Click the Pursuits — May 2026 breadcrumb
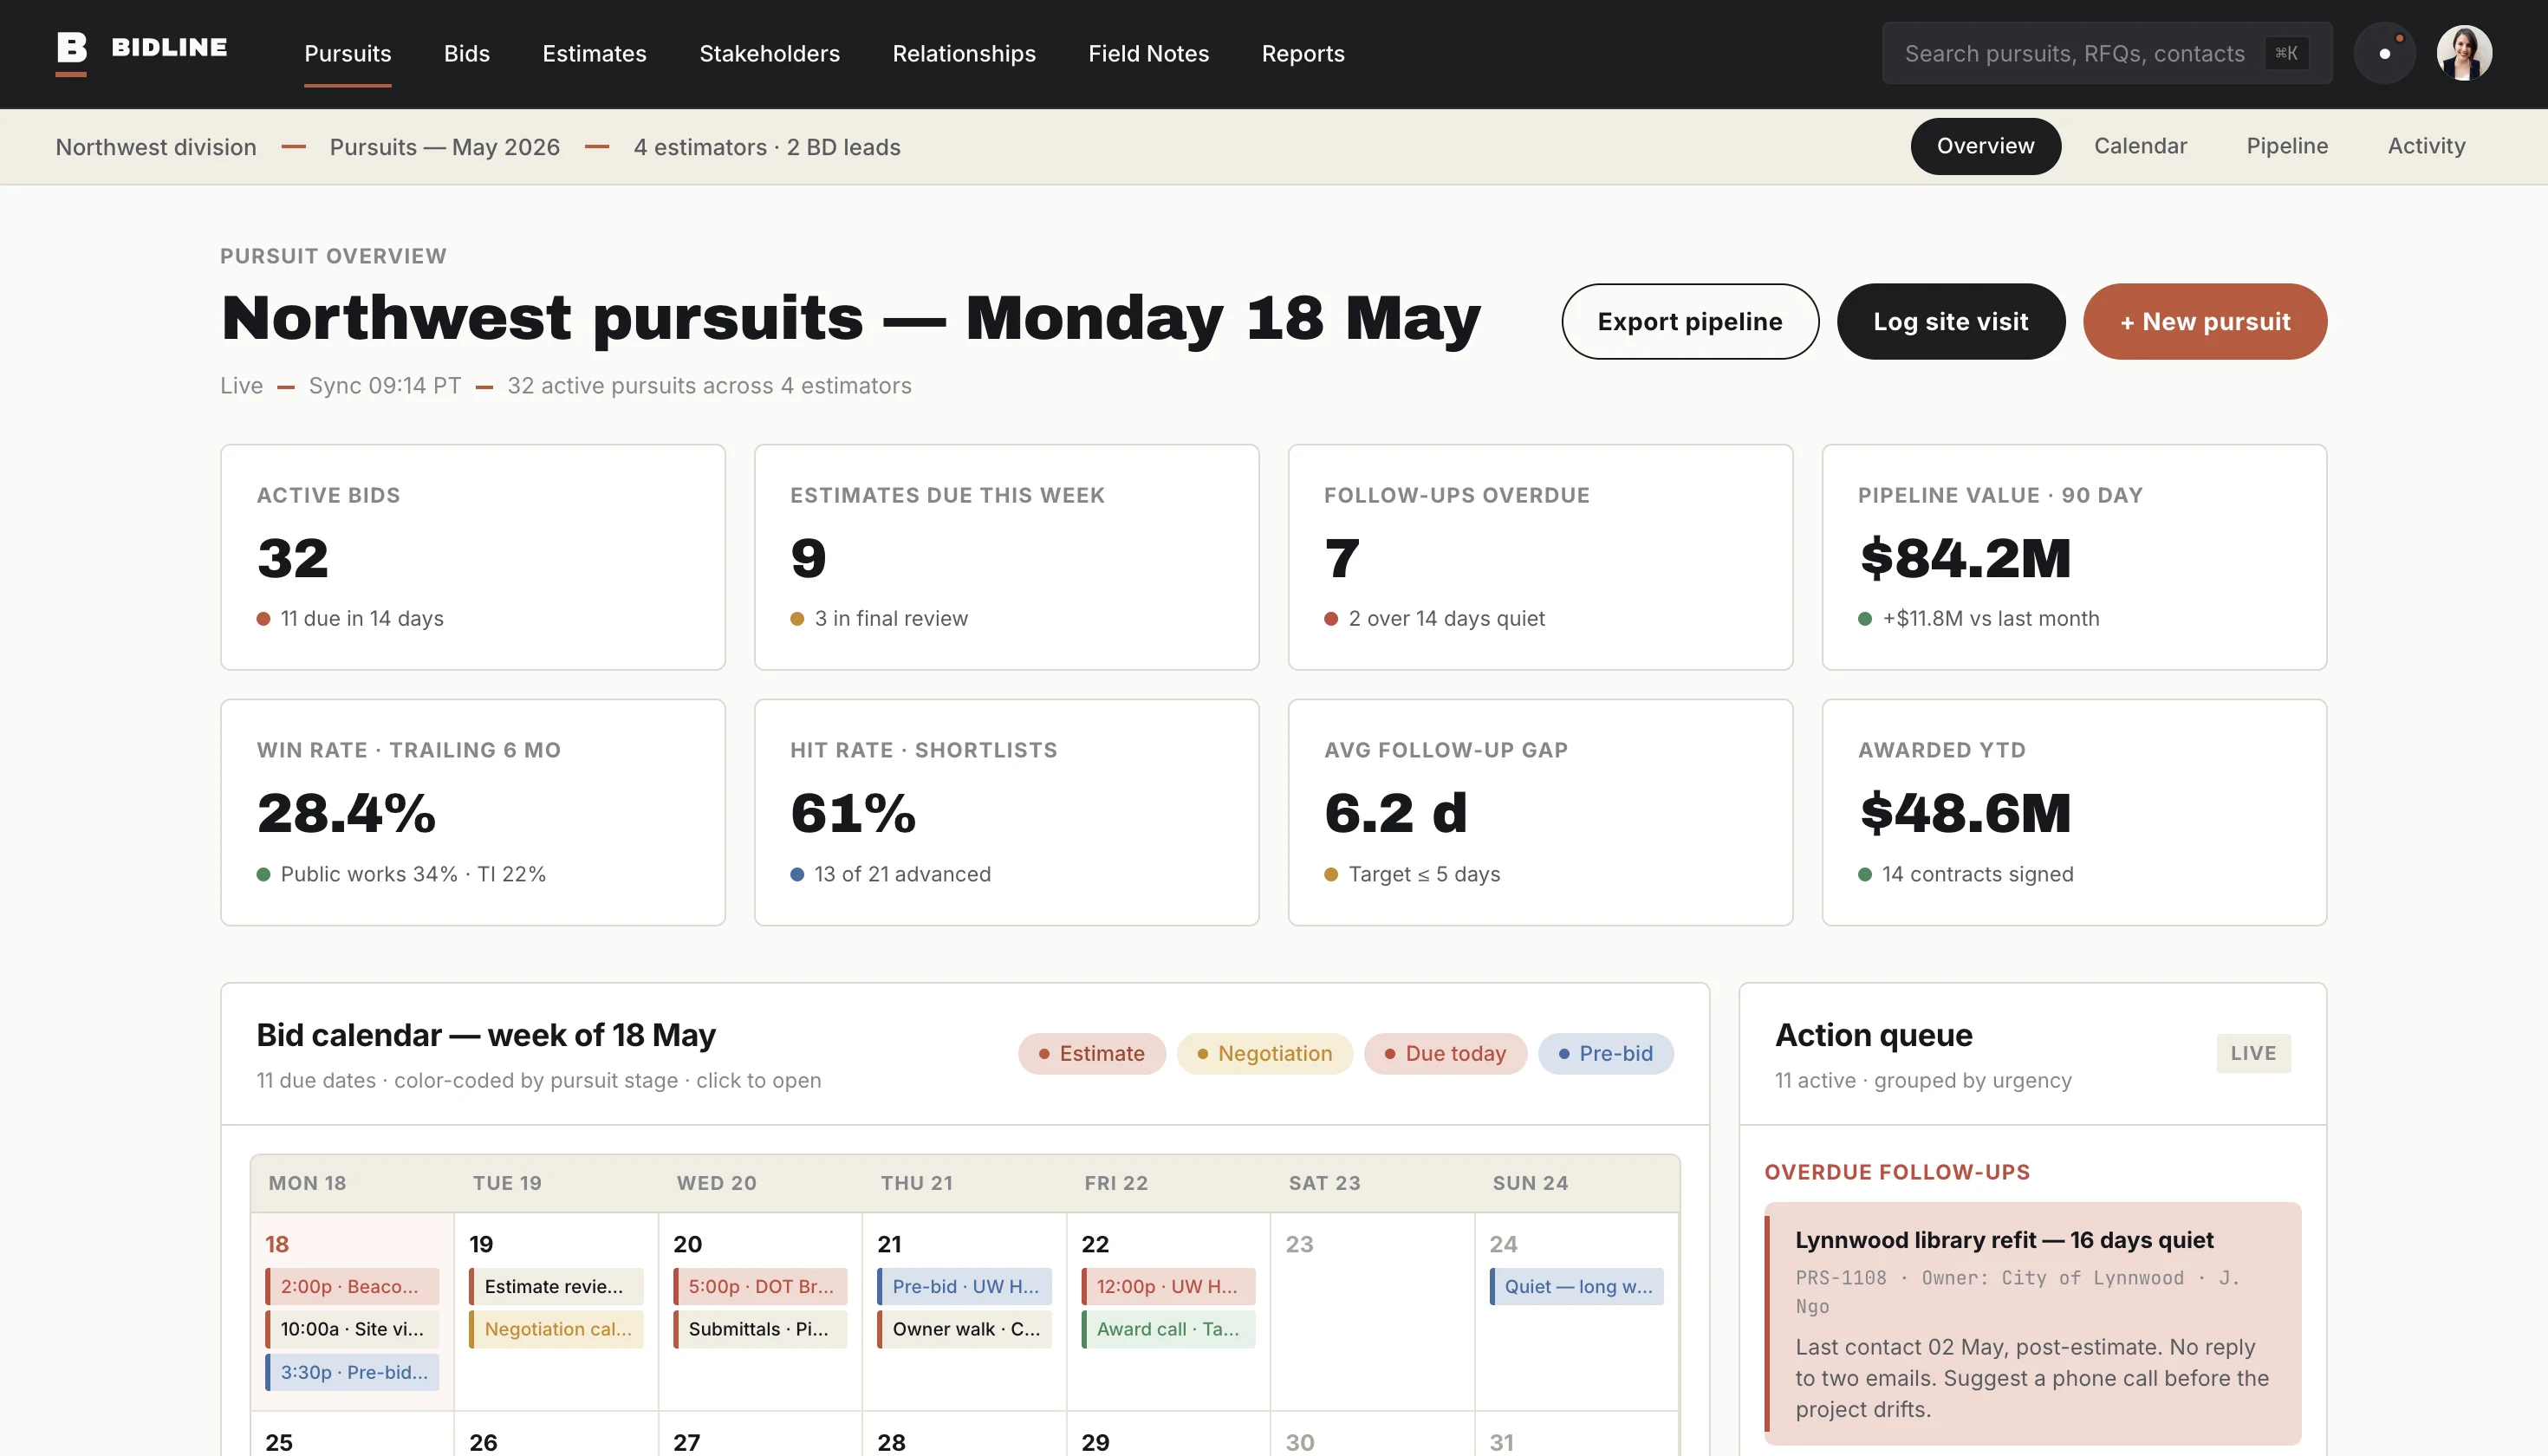 pyautogui.click(x=444, y=147)
